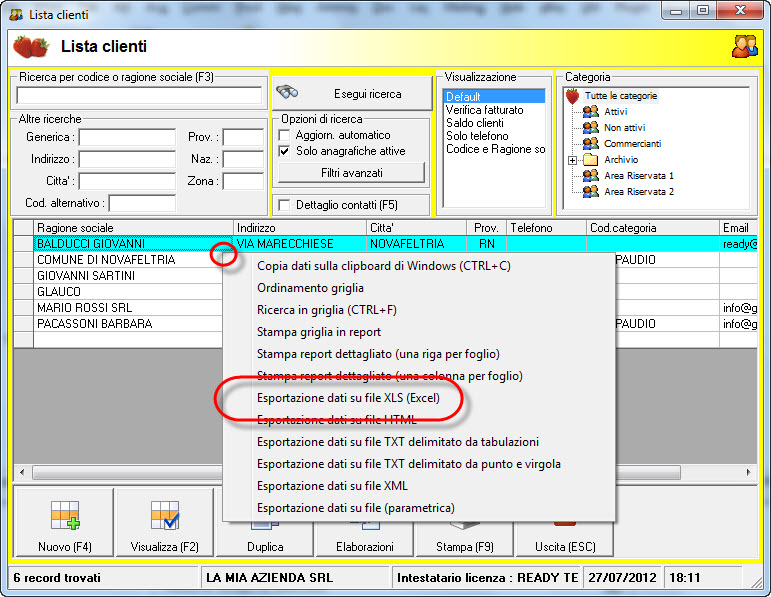The height and width of the screenshot is (597, 771).
Task: Focus the Generica search field
Action: (x=127, y=137)
